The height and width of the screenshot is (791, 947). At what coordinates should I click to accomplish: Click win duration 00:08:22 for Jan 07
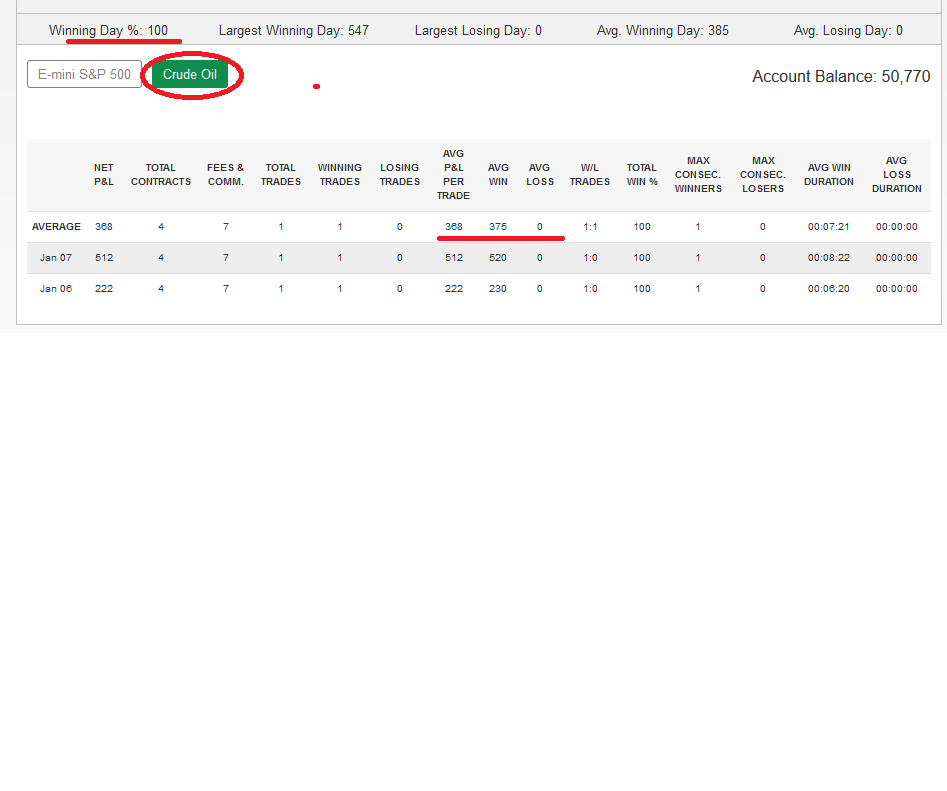tap(829, 257)
